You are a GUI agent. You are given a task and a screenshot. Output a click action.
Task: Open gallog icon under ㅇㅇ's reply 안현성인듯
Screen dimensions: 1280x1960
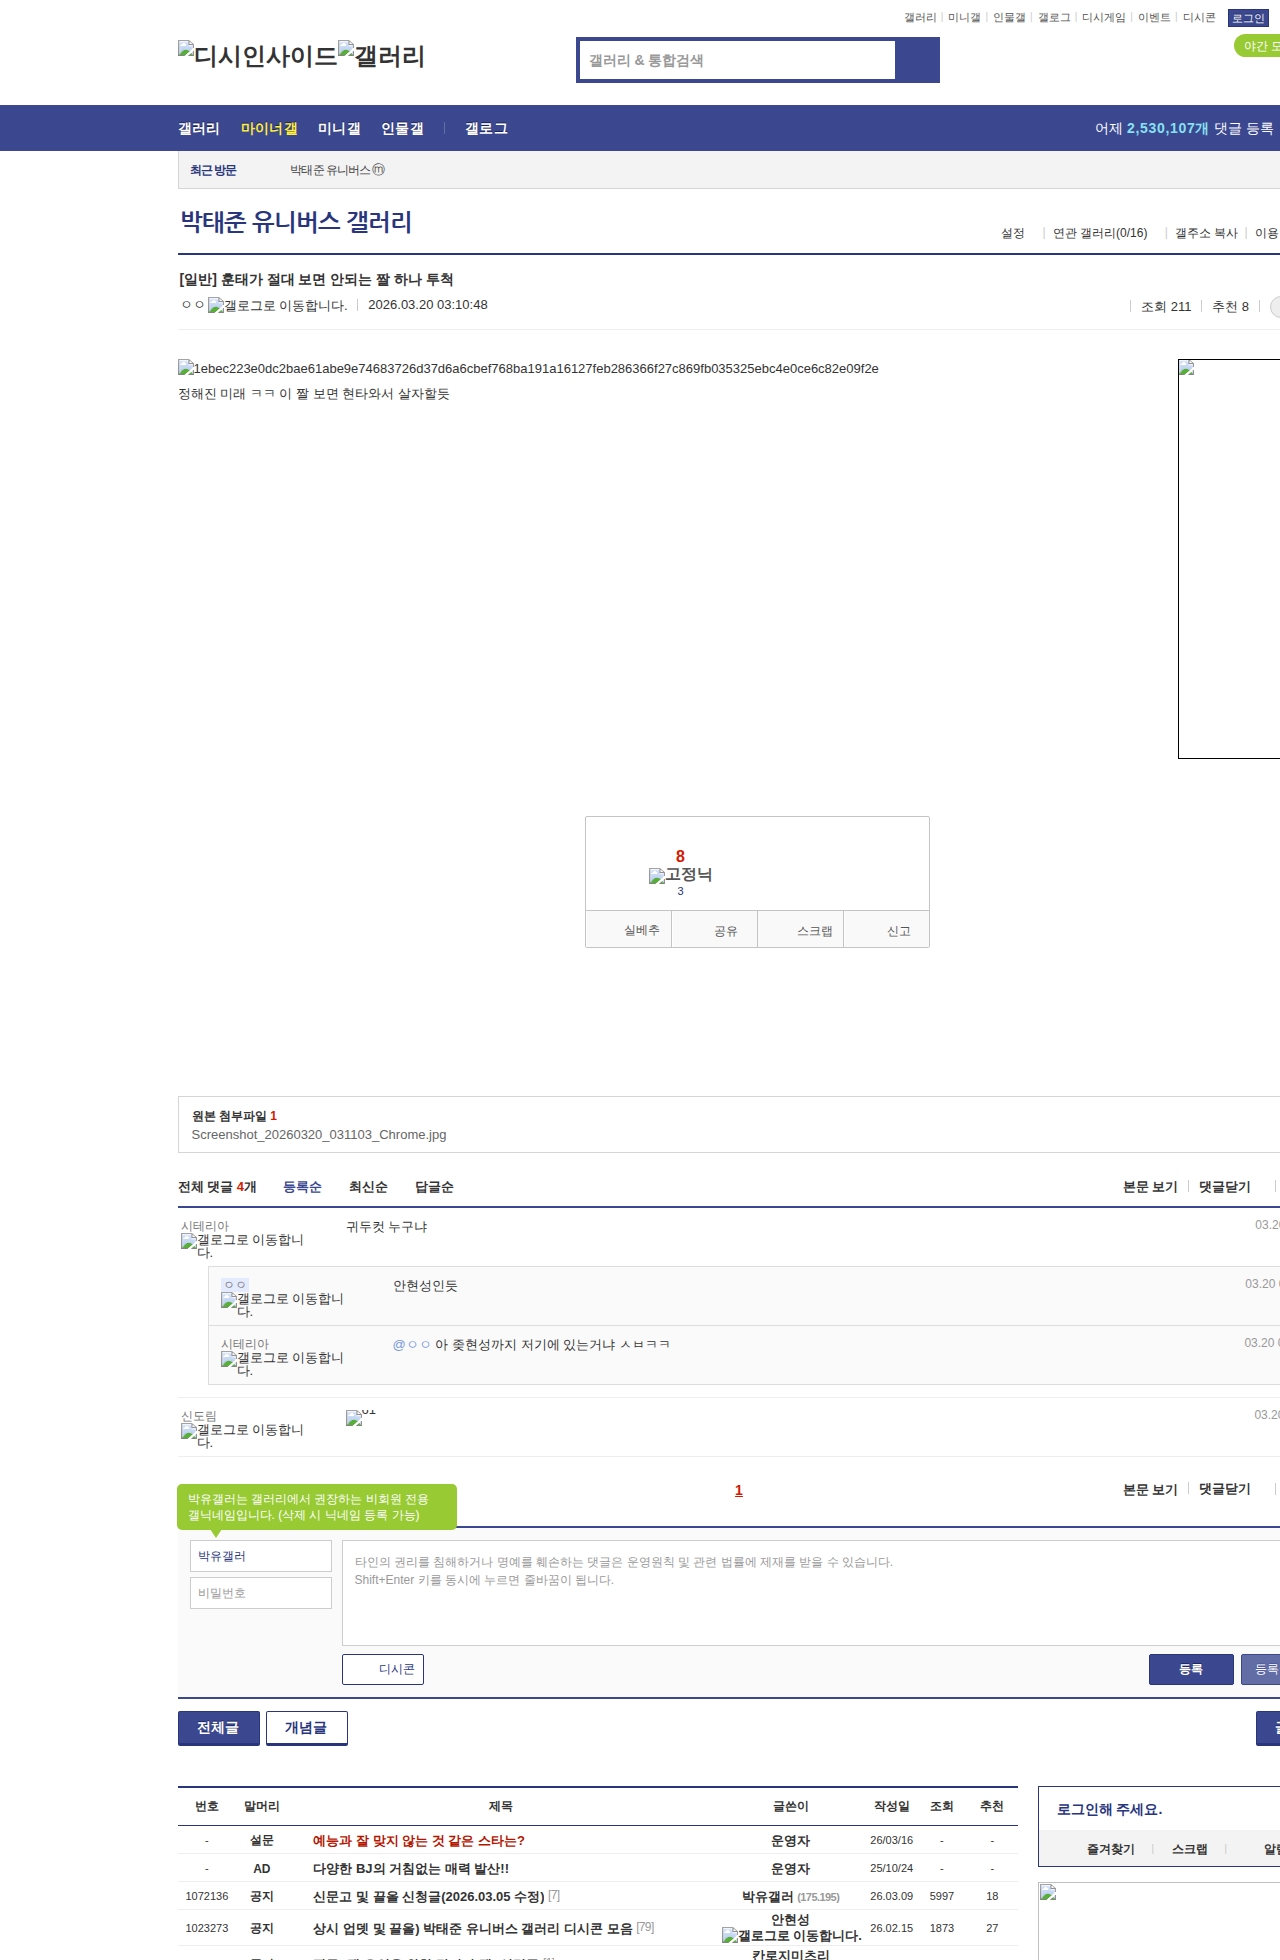(282, 1305)
